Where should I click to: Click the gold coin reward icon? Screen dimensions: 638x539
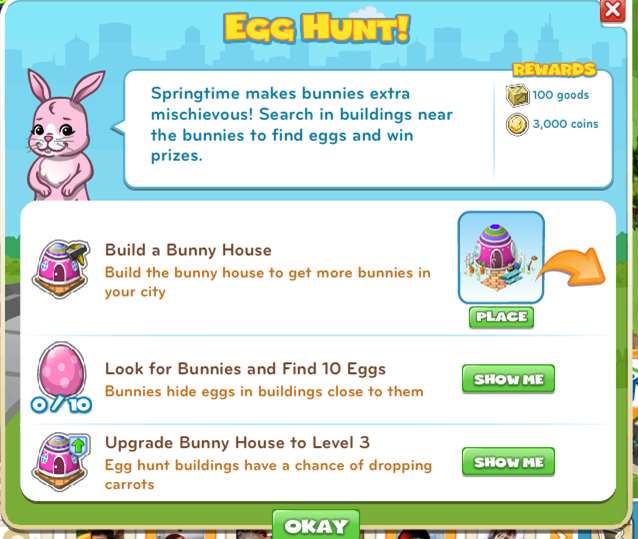click(517, 124)
